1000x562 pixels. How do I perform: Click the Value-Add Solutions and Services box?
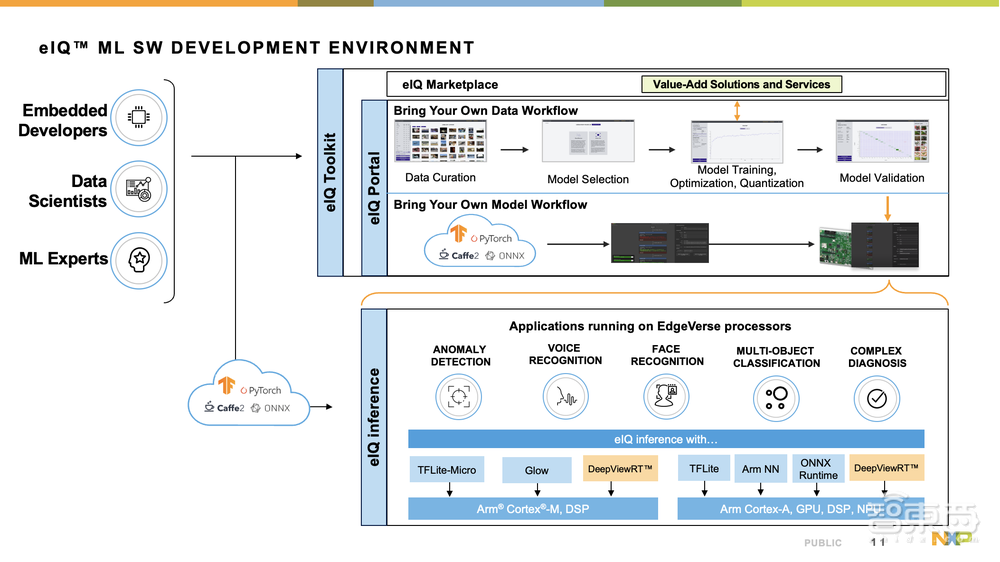(x=741, y=85)
